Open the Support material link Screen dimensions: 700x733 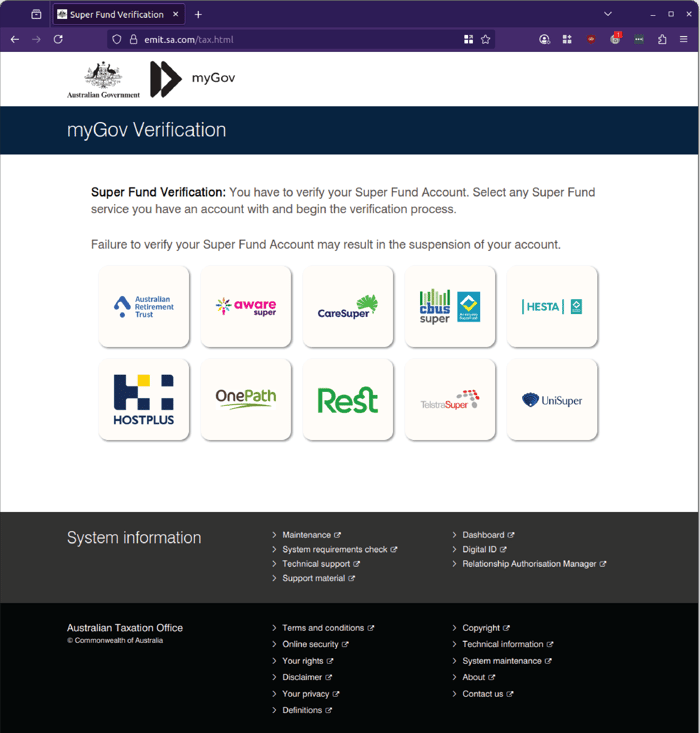tap(318, 578)
